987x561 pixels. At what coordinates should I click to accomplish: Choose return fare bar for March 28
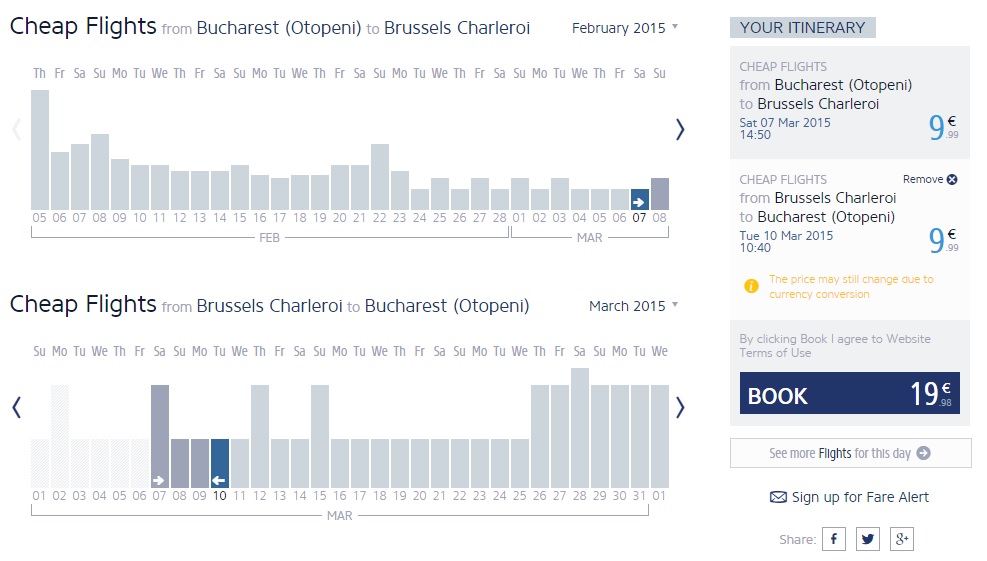[x=580, y=428]
